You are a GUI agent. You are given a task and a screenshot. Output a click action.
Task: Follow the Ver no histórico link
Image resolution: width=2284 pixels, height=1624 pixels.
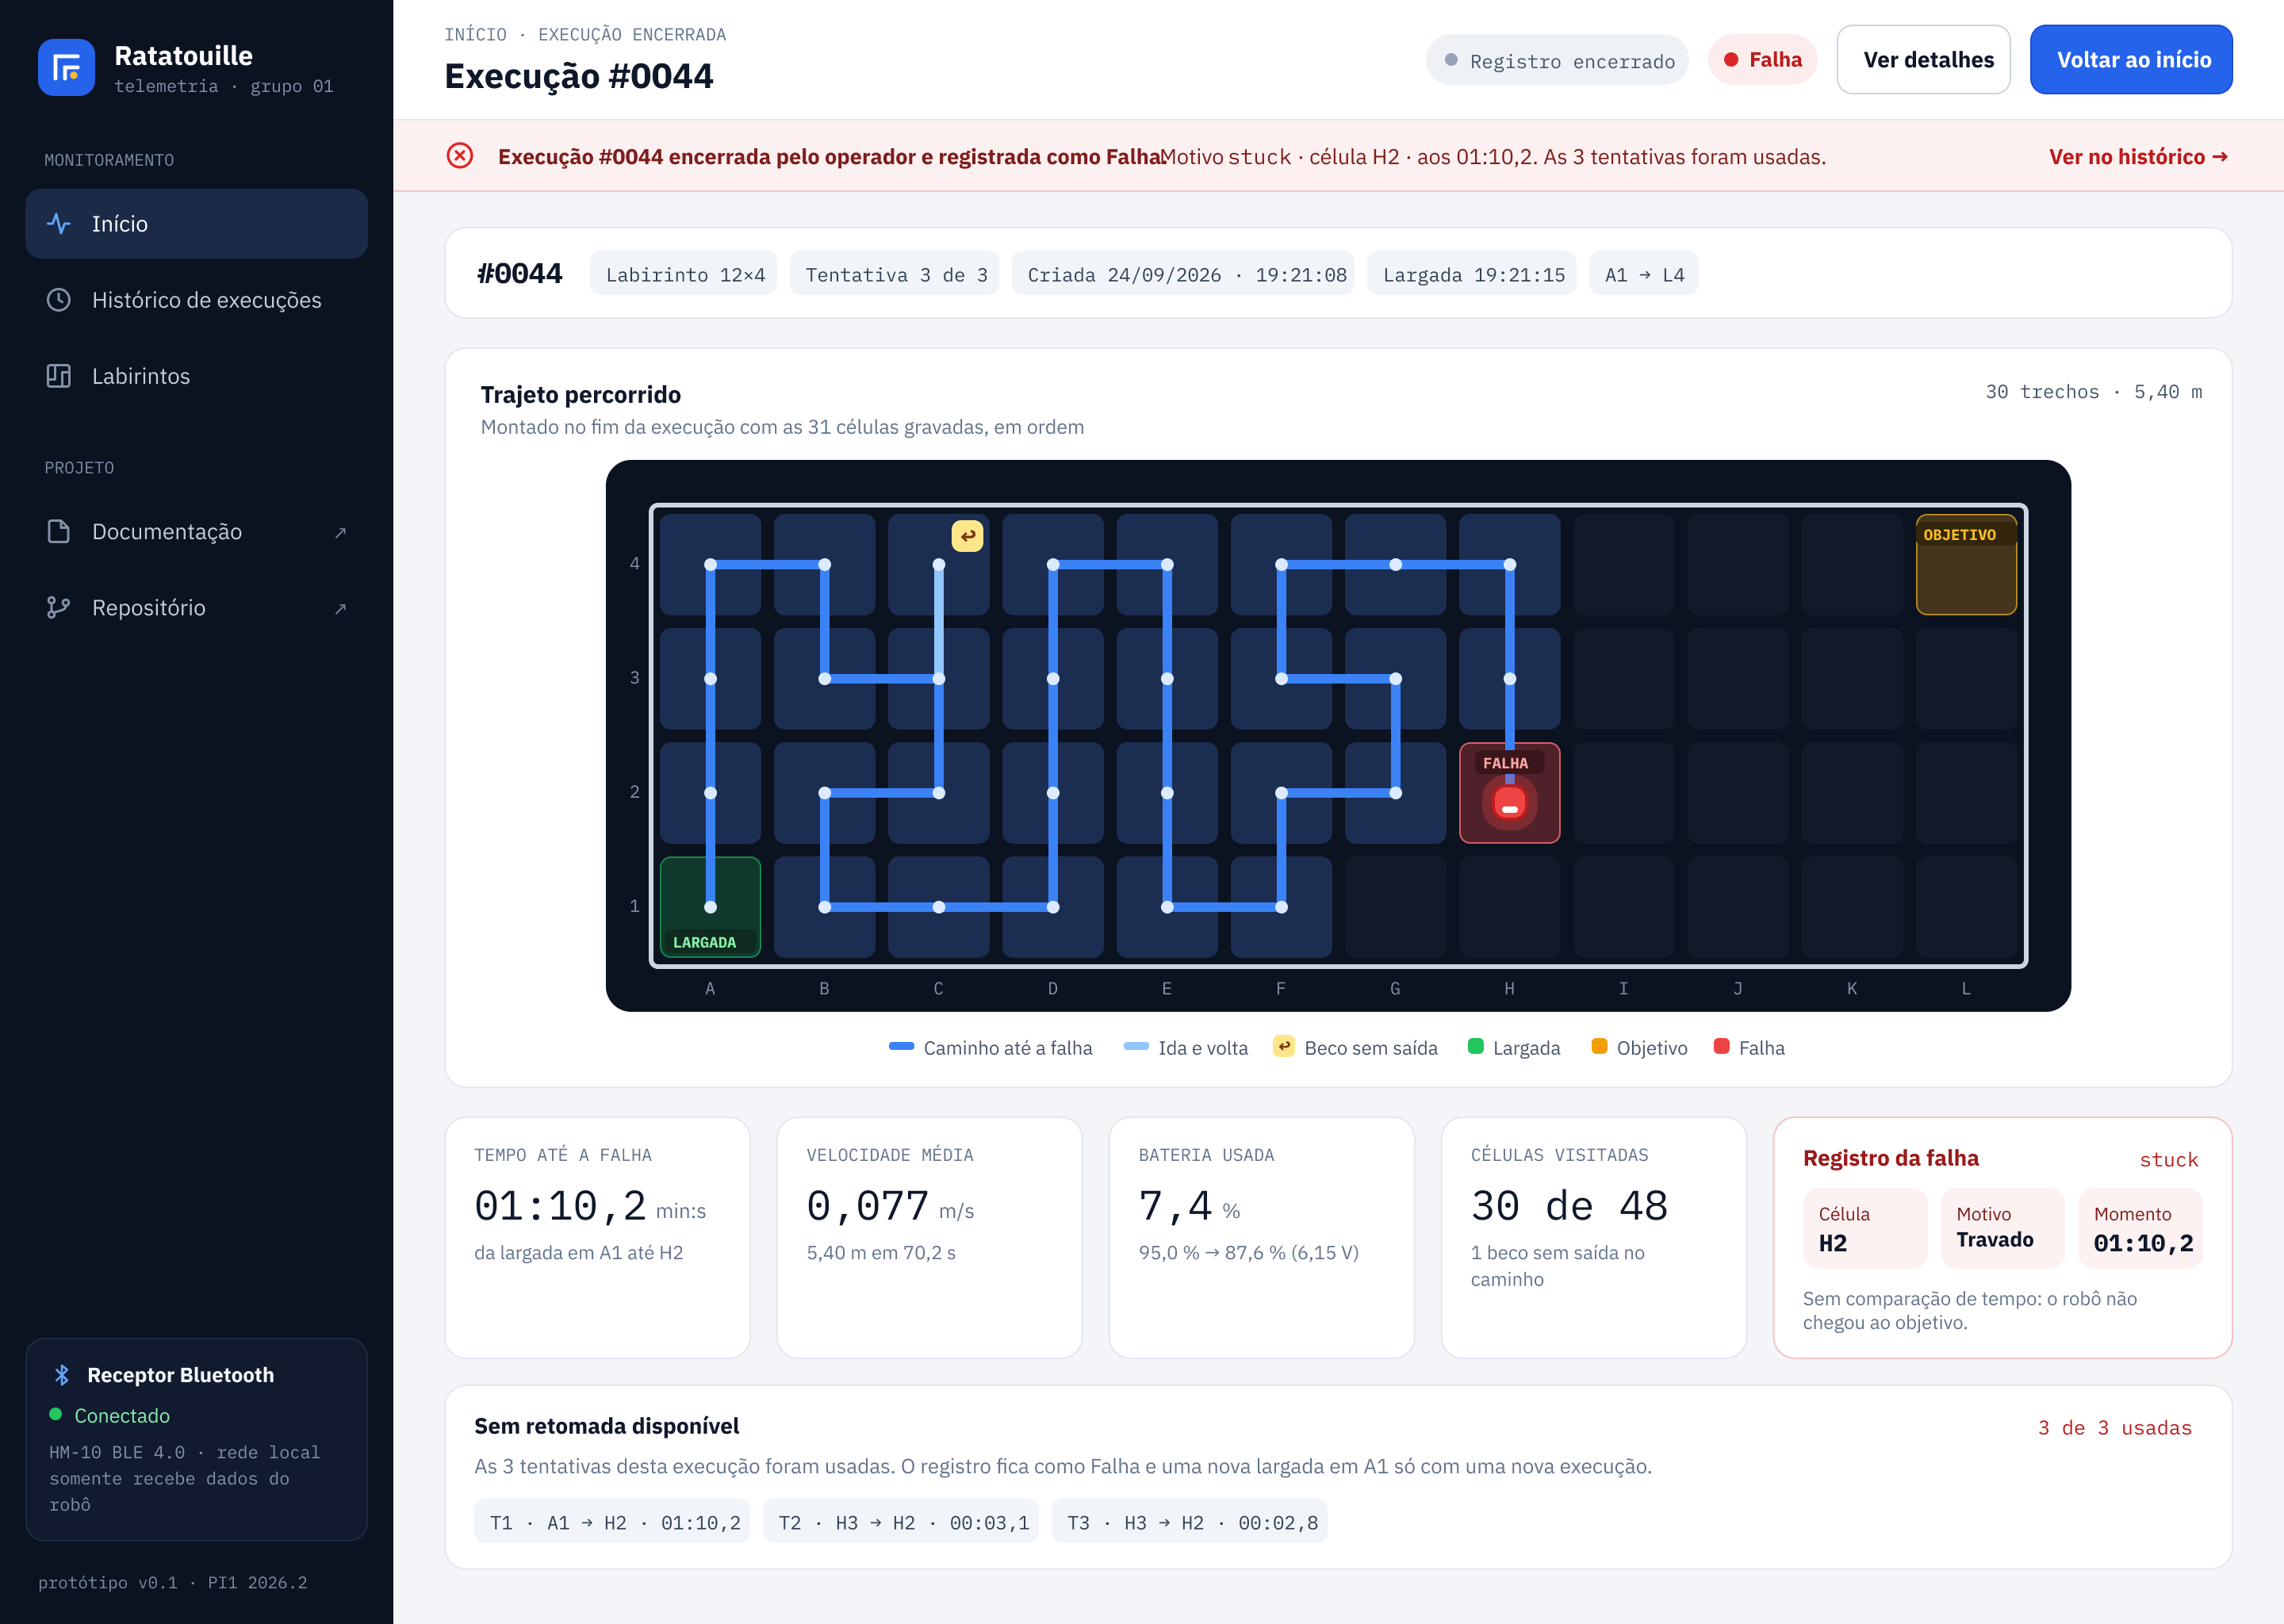click(x=2138, y=156)
